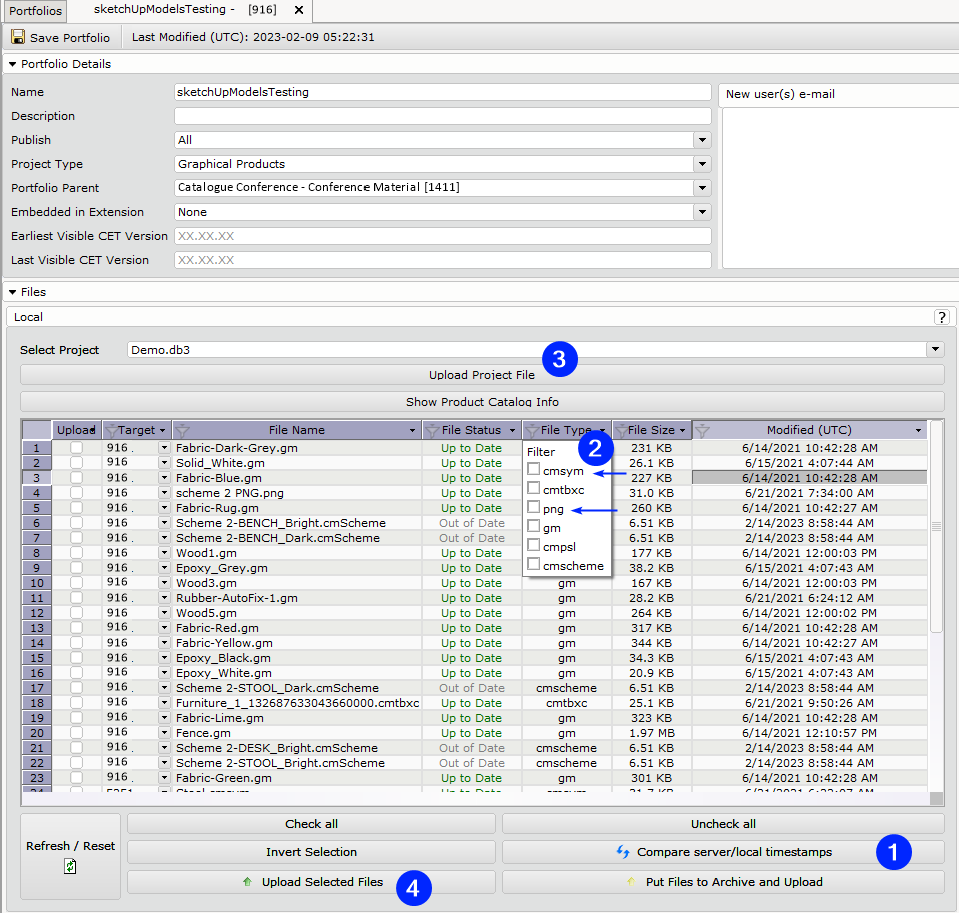Open Target dropdown for Wood1.gm row
The image size is (959, 913).
coord(164,553)
